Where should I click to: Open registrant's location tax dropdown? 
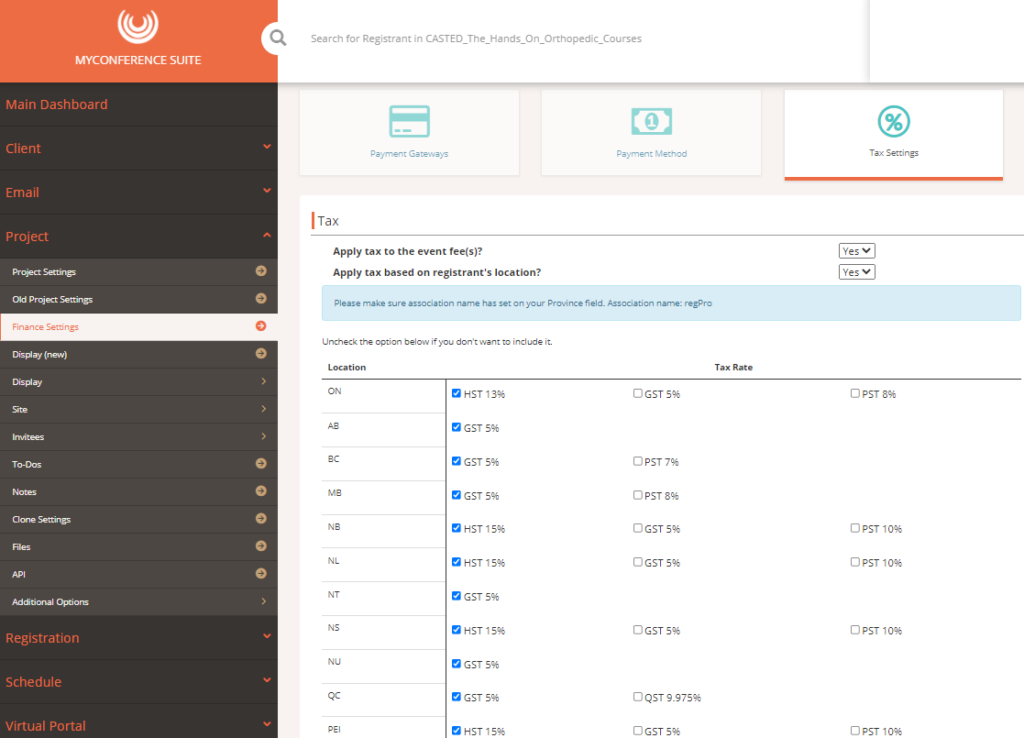tap(856, 272)
